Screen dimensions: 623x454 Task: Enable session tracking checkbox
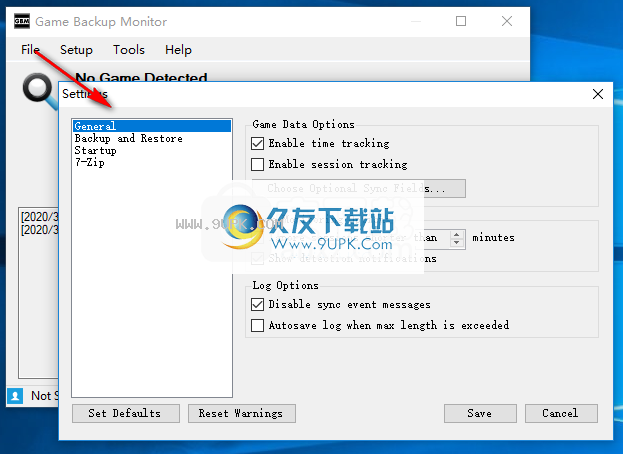coord(257,164)
